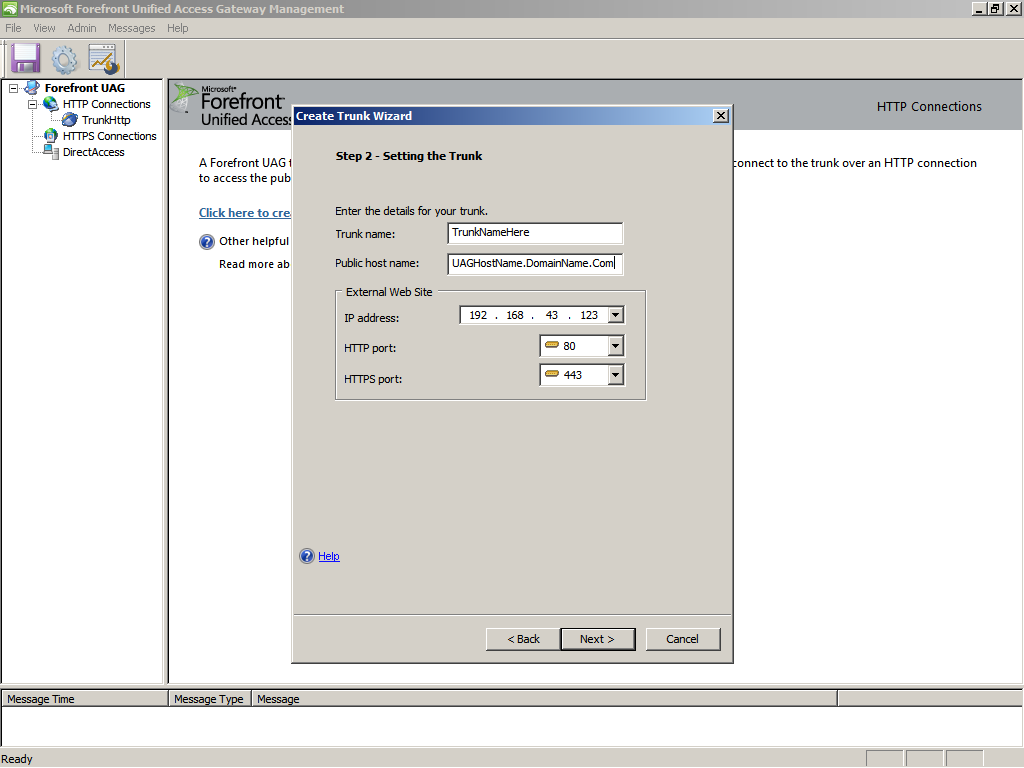Screen dimensions: 1024x768
Task: Open the File menu
Action: 13,28
